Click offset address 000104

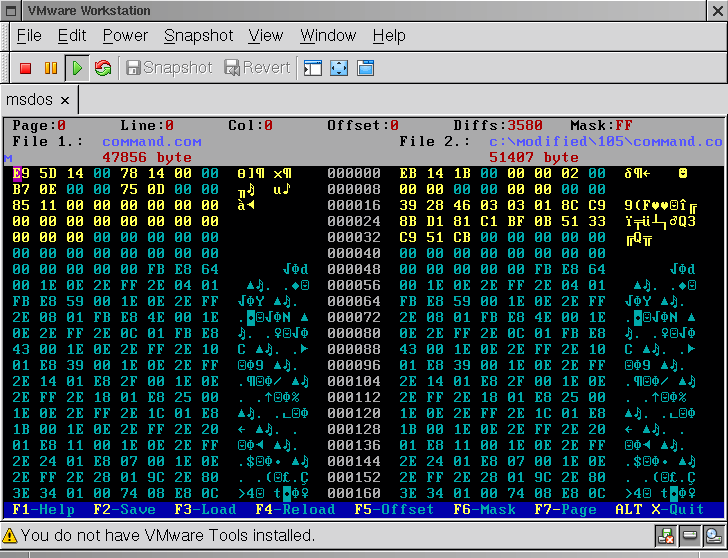[x=354, y=381]
